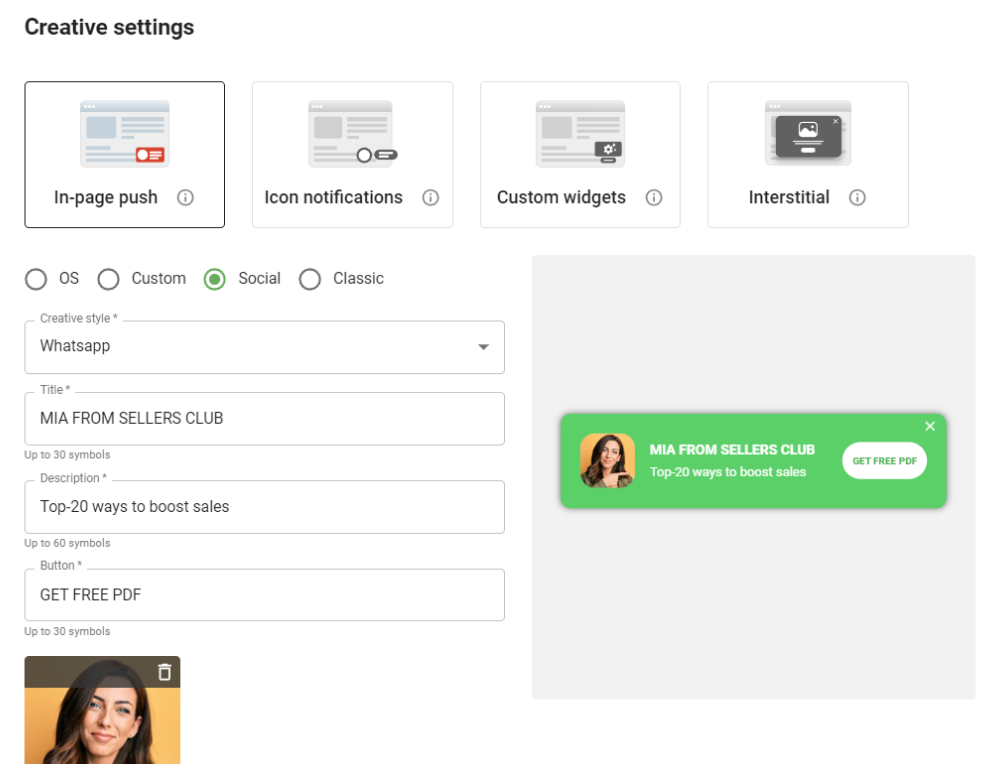The image size is (1000, 764).
Task: Expand the Whatsapp style selector
Action: pyautogui.click(x=484, y=347)
